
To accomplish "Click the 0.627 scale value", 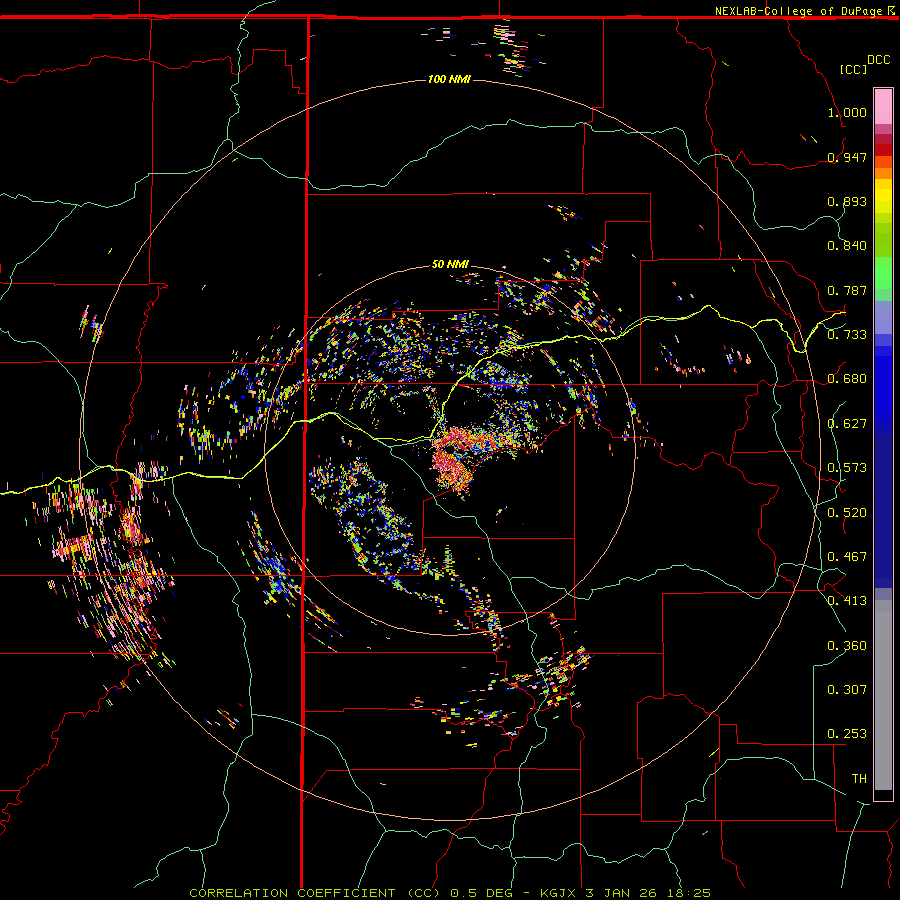I will coord(847,424).
